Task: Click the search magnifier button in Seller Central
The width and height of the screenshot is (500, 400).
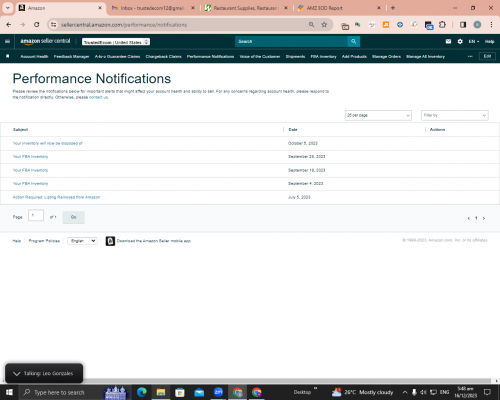Action: click(x=354, y=41)
